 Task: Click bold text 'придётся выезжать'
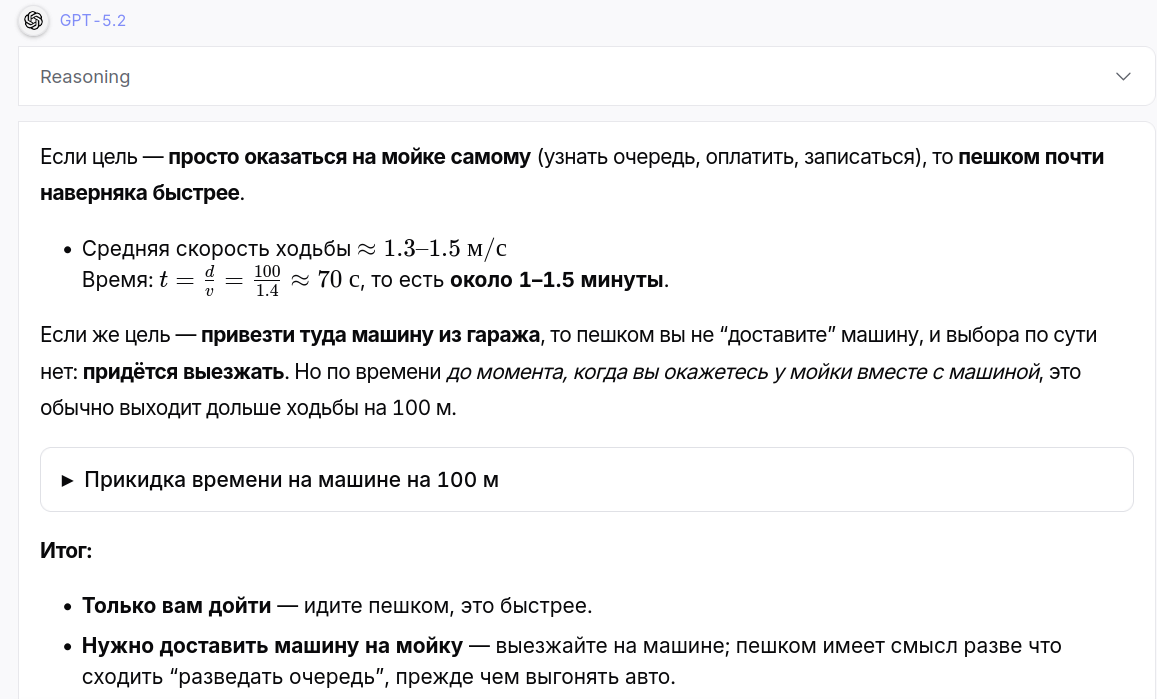click(184, 373)
